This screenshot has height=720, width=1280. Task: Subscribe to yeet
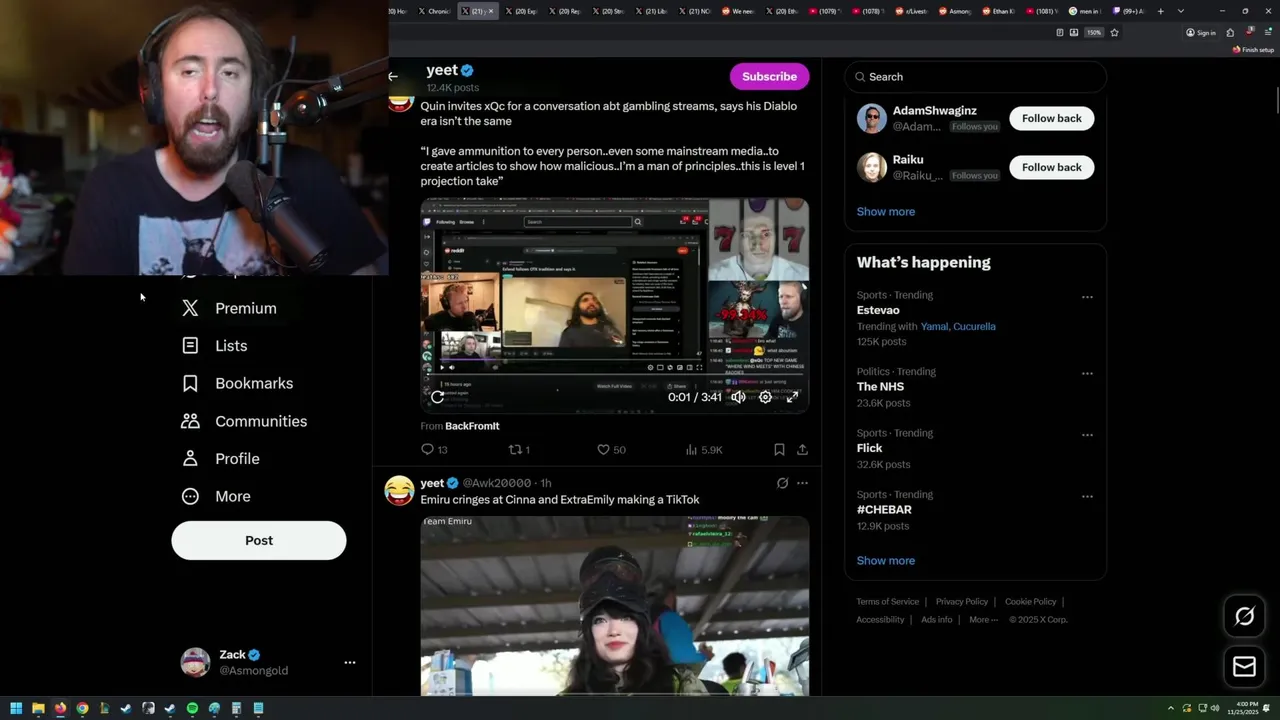[769, 76]
